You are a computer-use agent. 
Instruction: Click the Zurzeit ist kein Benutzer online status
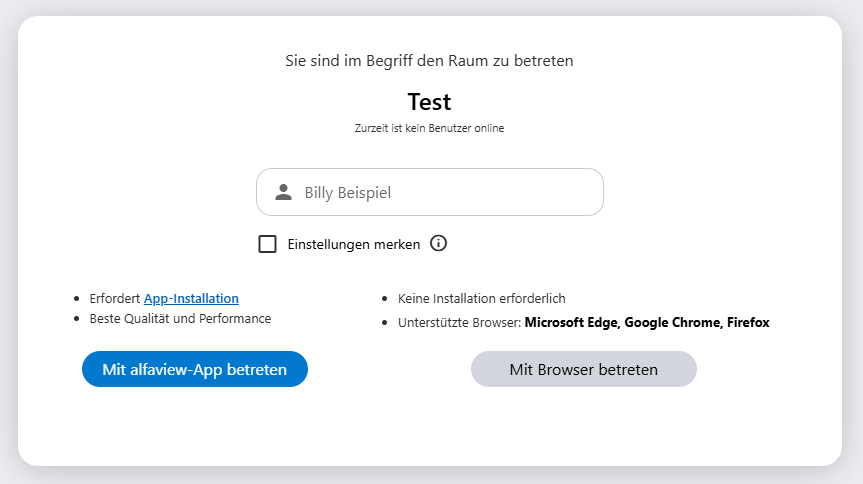coord(429,128)
